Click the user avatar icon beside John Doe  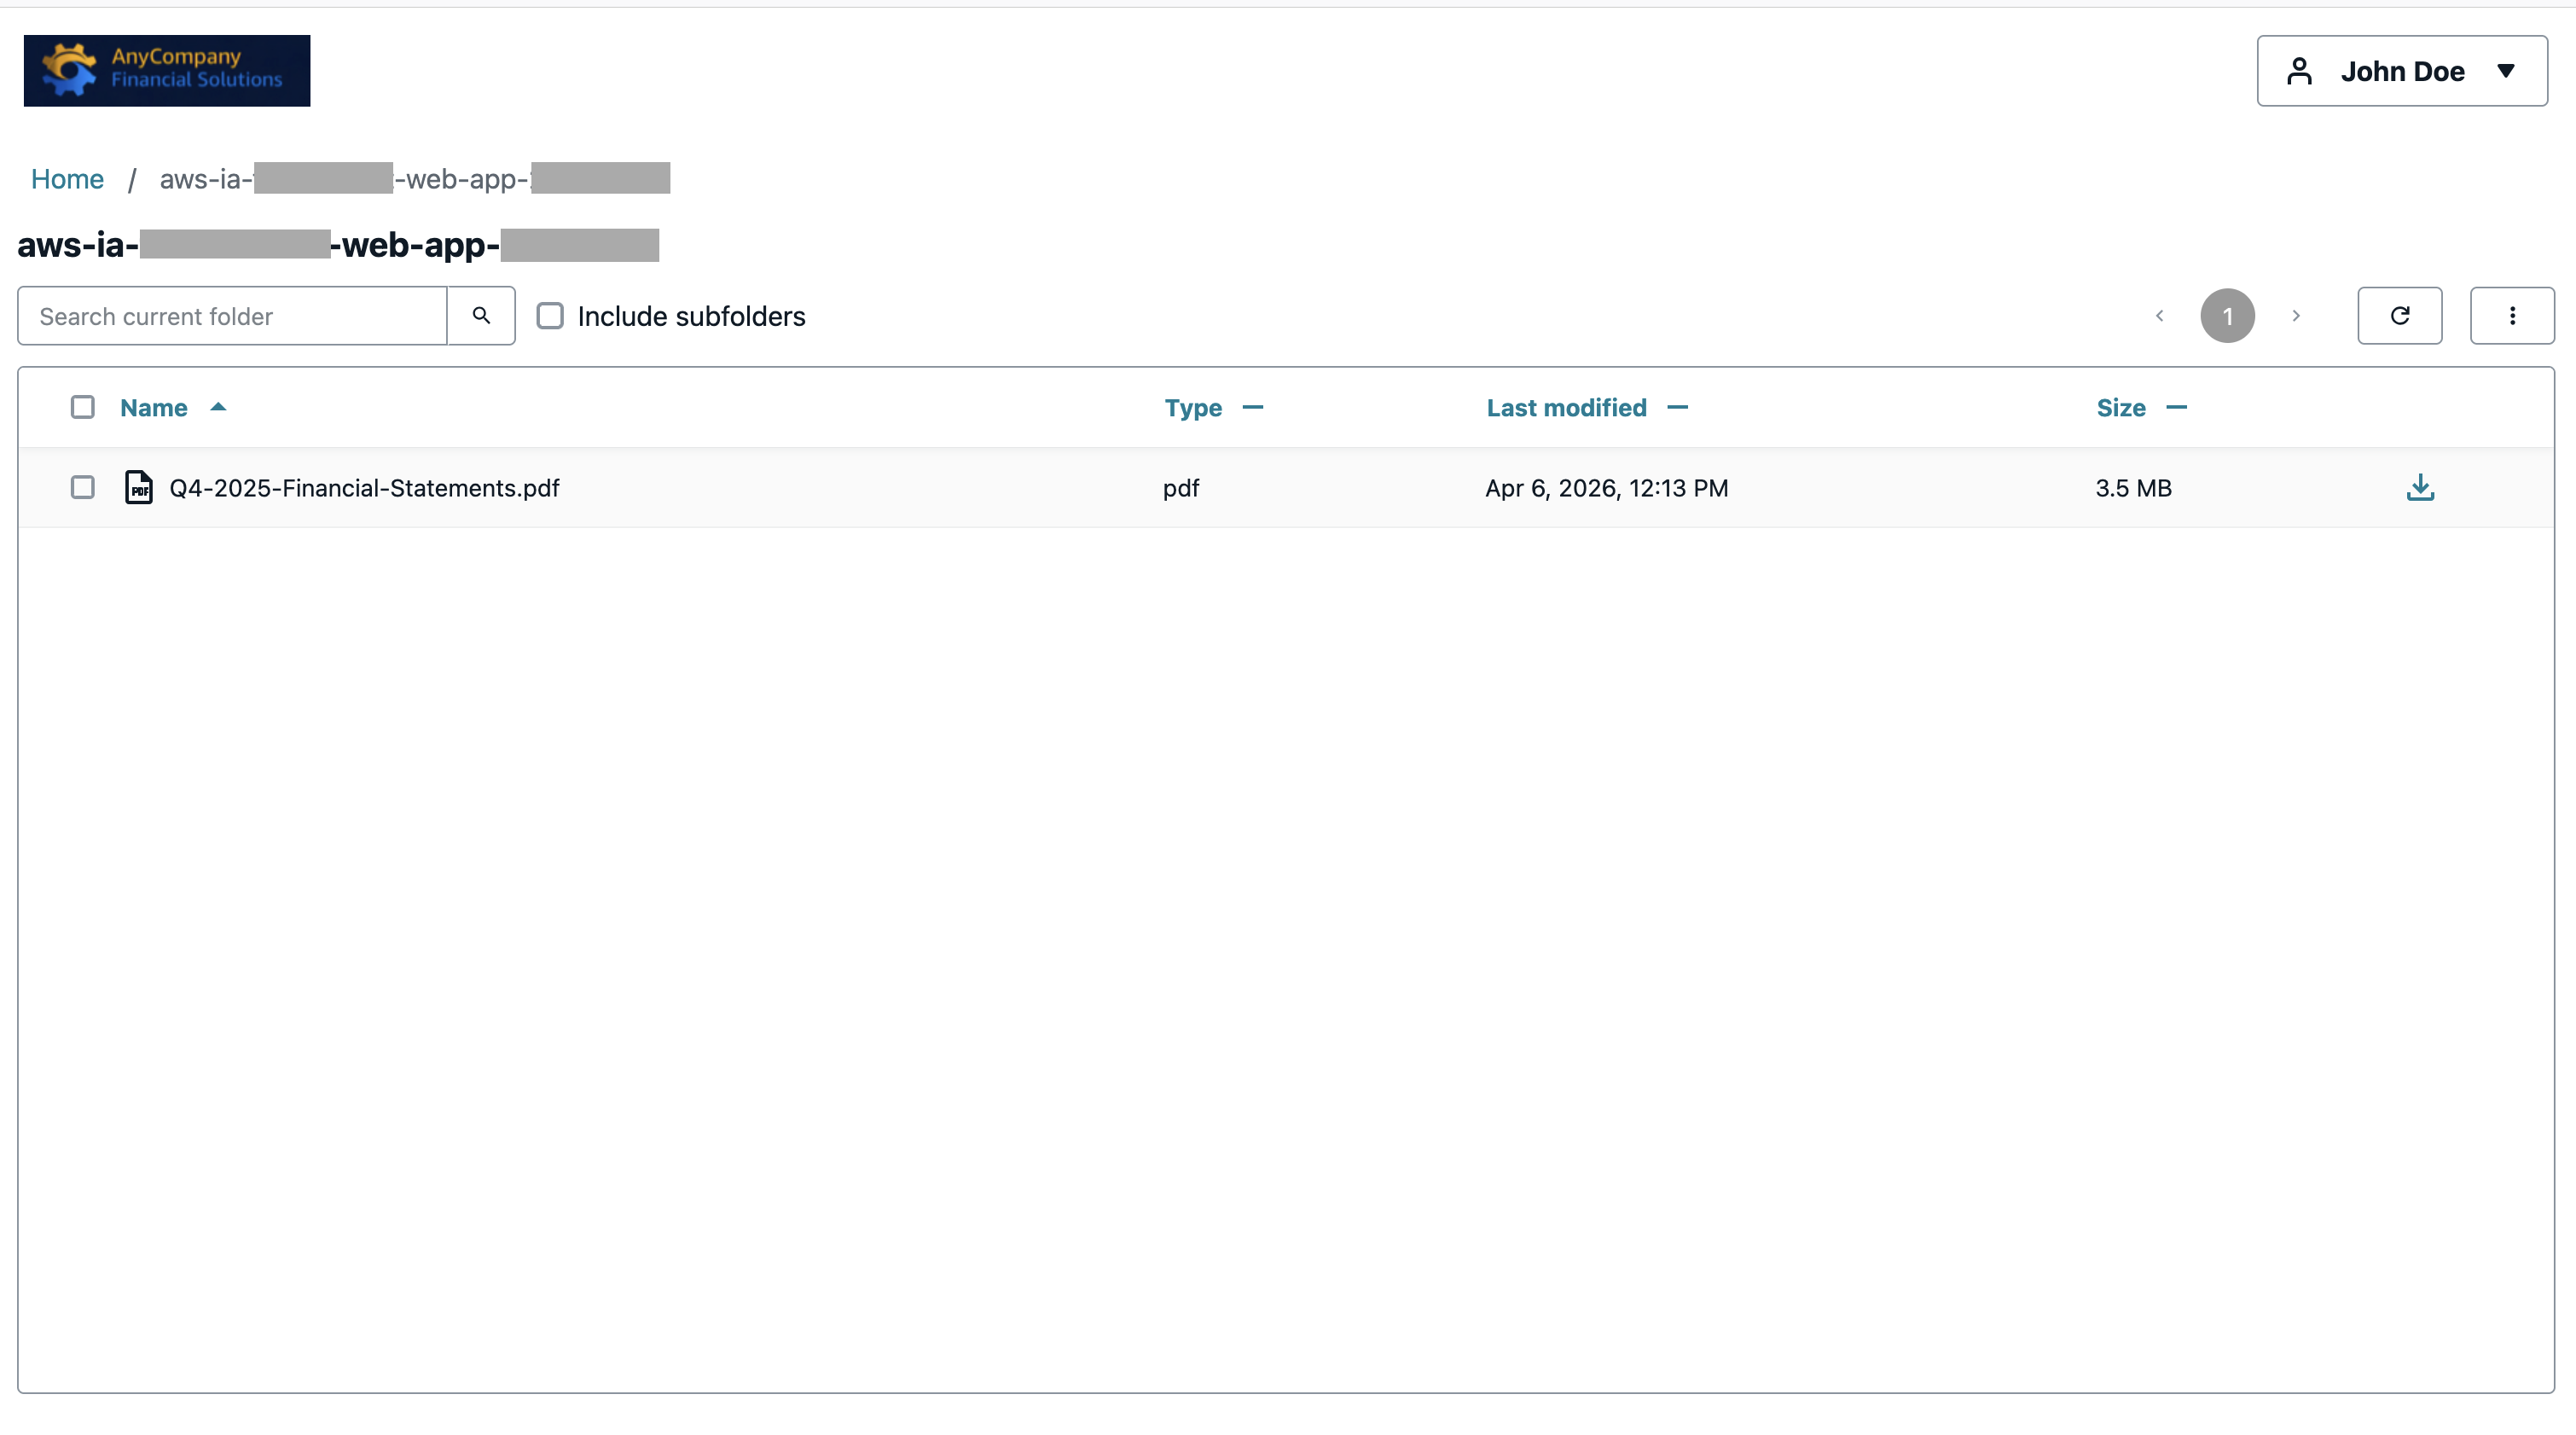tap(2299, 71)
